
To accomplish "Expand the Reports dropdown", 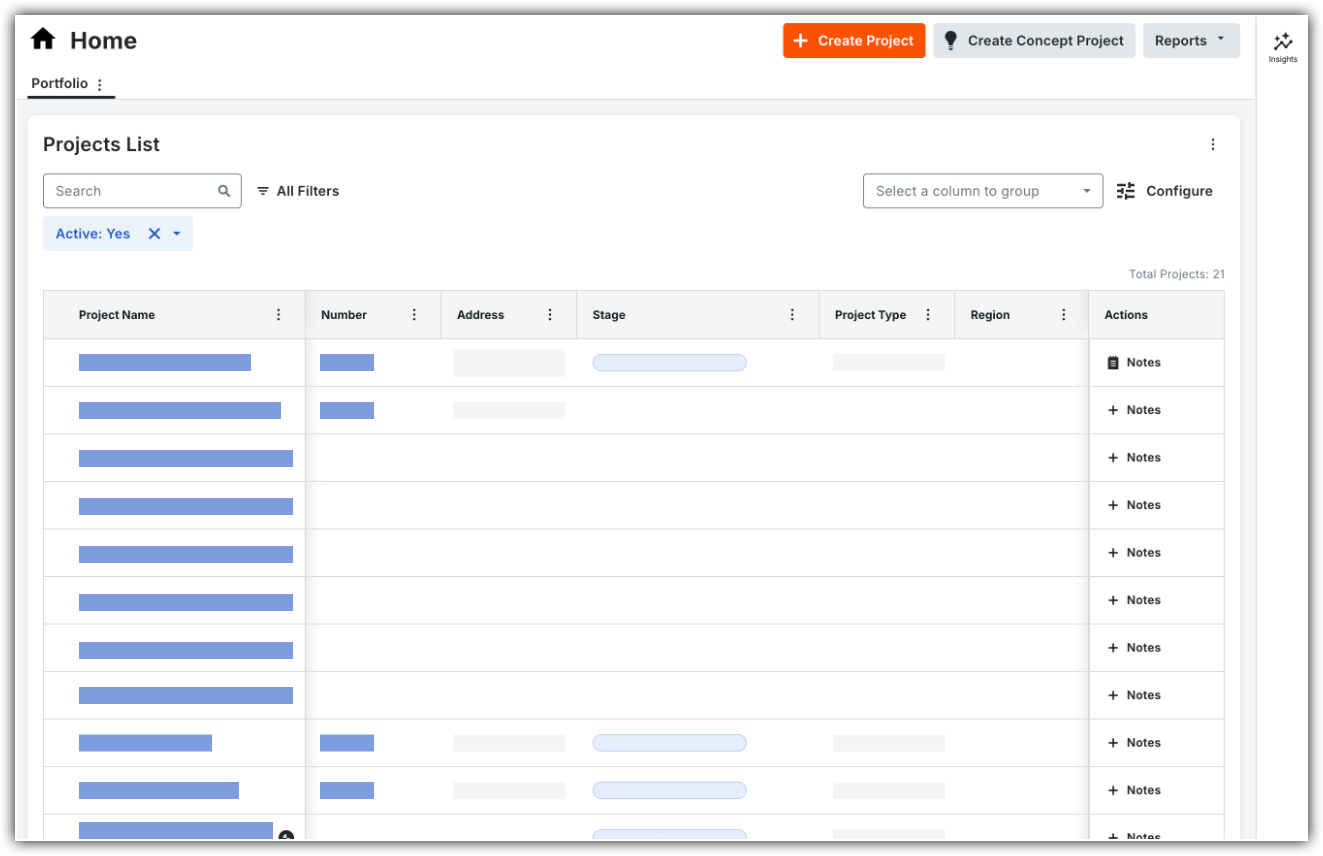I will coord(1191,41).
